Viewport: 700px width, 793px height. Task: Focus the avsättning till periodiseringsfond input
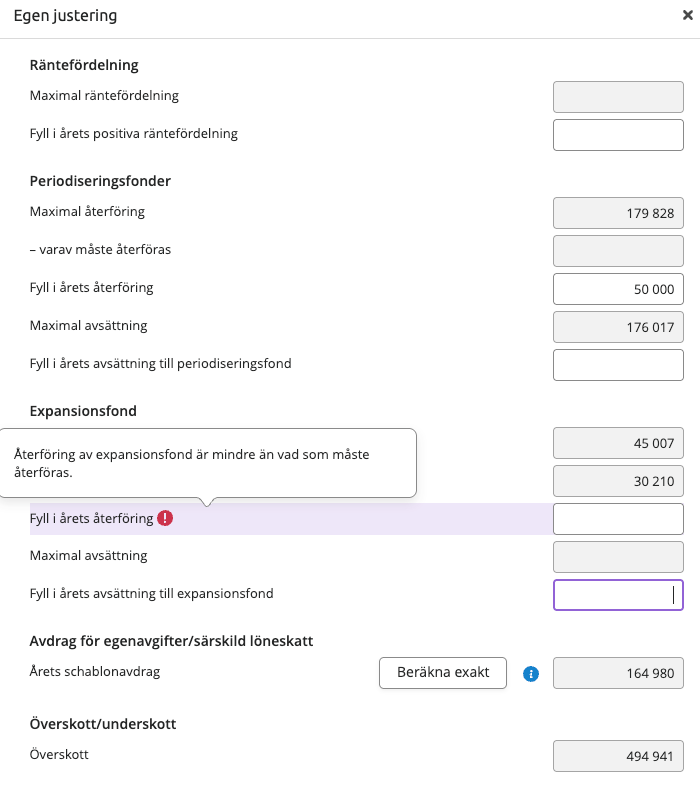click(618, 364)
